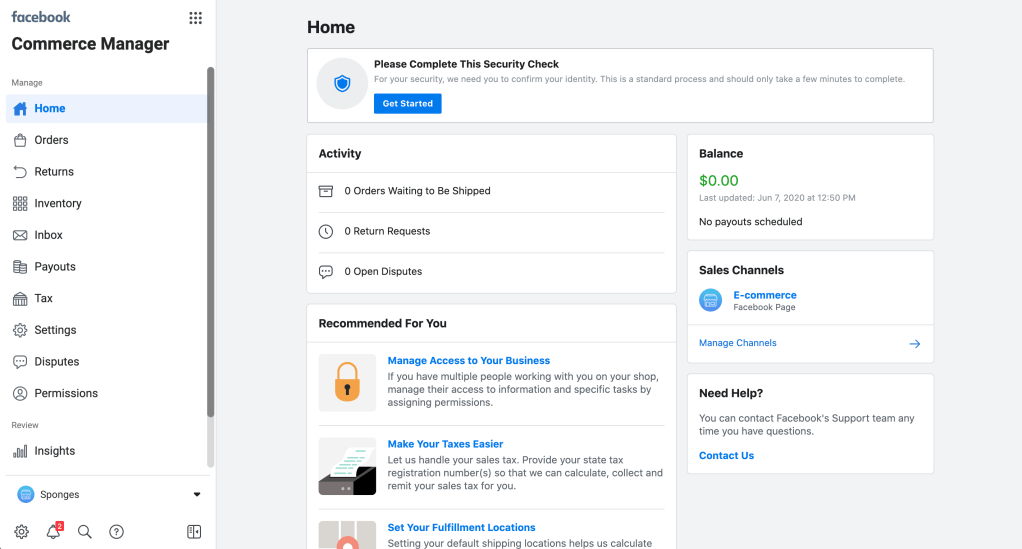Open the search magnifier icon
Screen dimensions: 1022x549
[x=85, y=532]
